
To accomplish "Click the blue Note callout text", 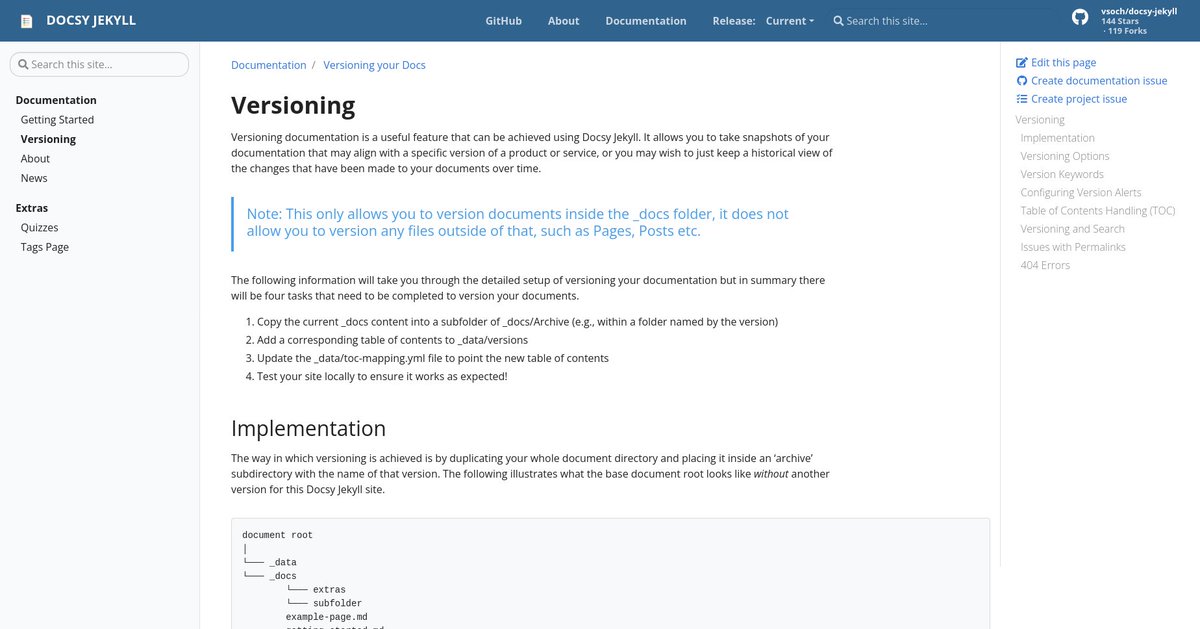I will click(517, 222).
